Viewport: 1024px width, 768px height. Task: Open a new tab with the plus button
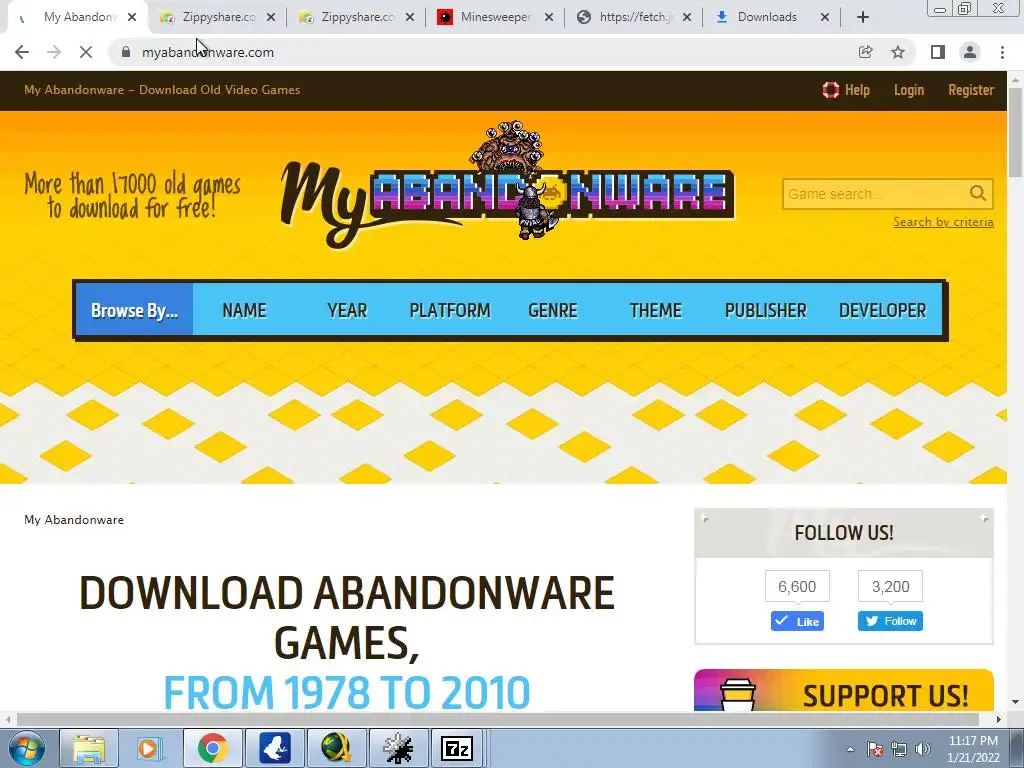point(863,18)
